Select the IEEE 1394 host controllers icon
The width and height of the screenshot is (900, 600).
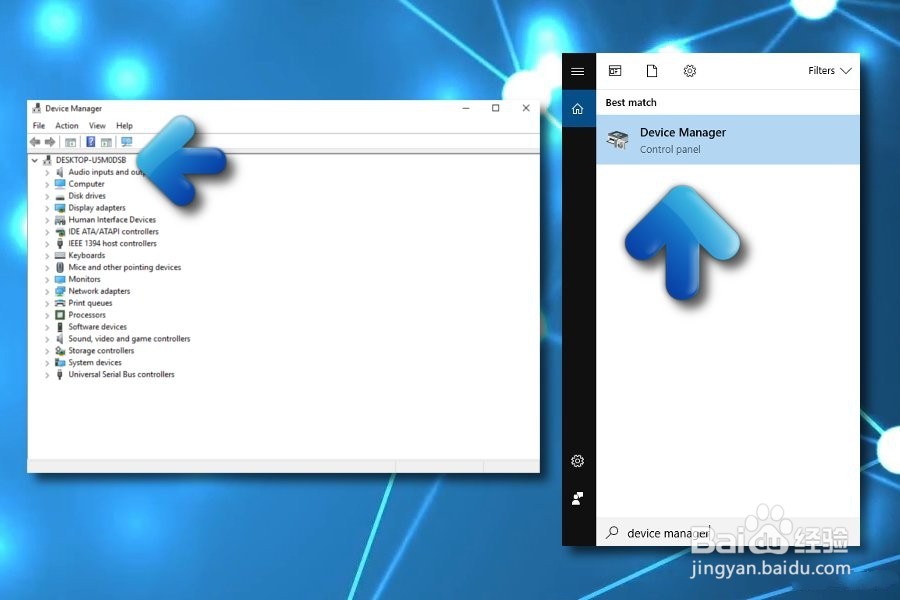60,243
